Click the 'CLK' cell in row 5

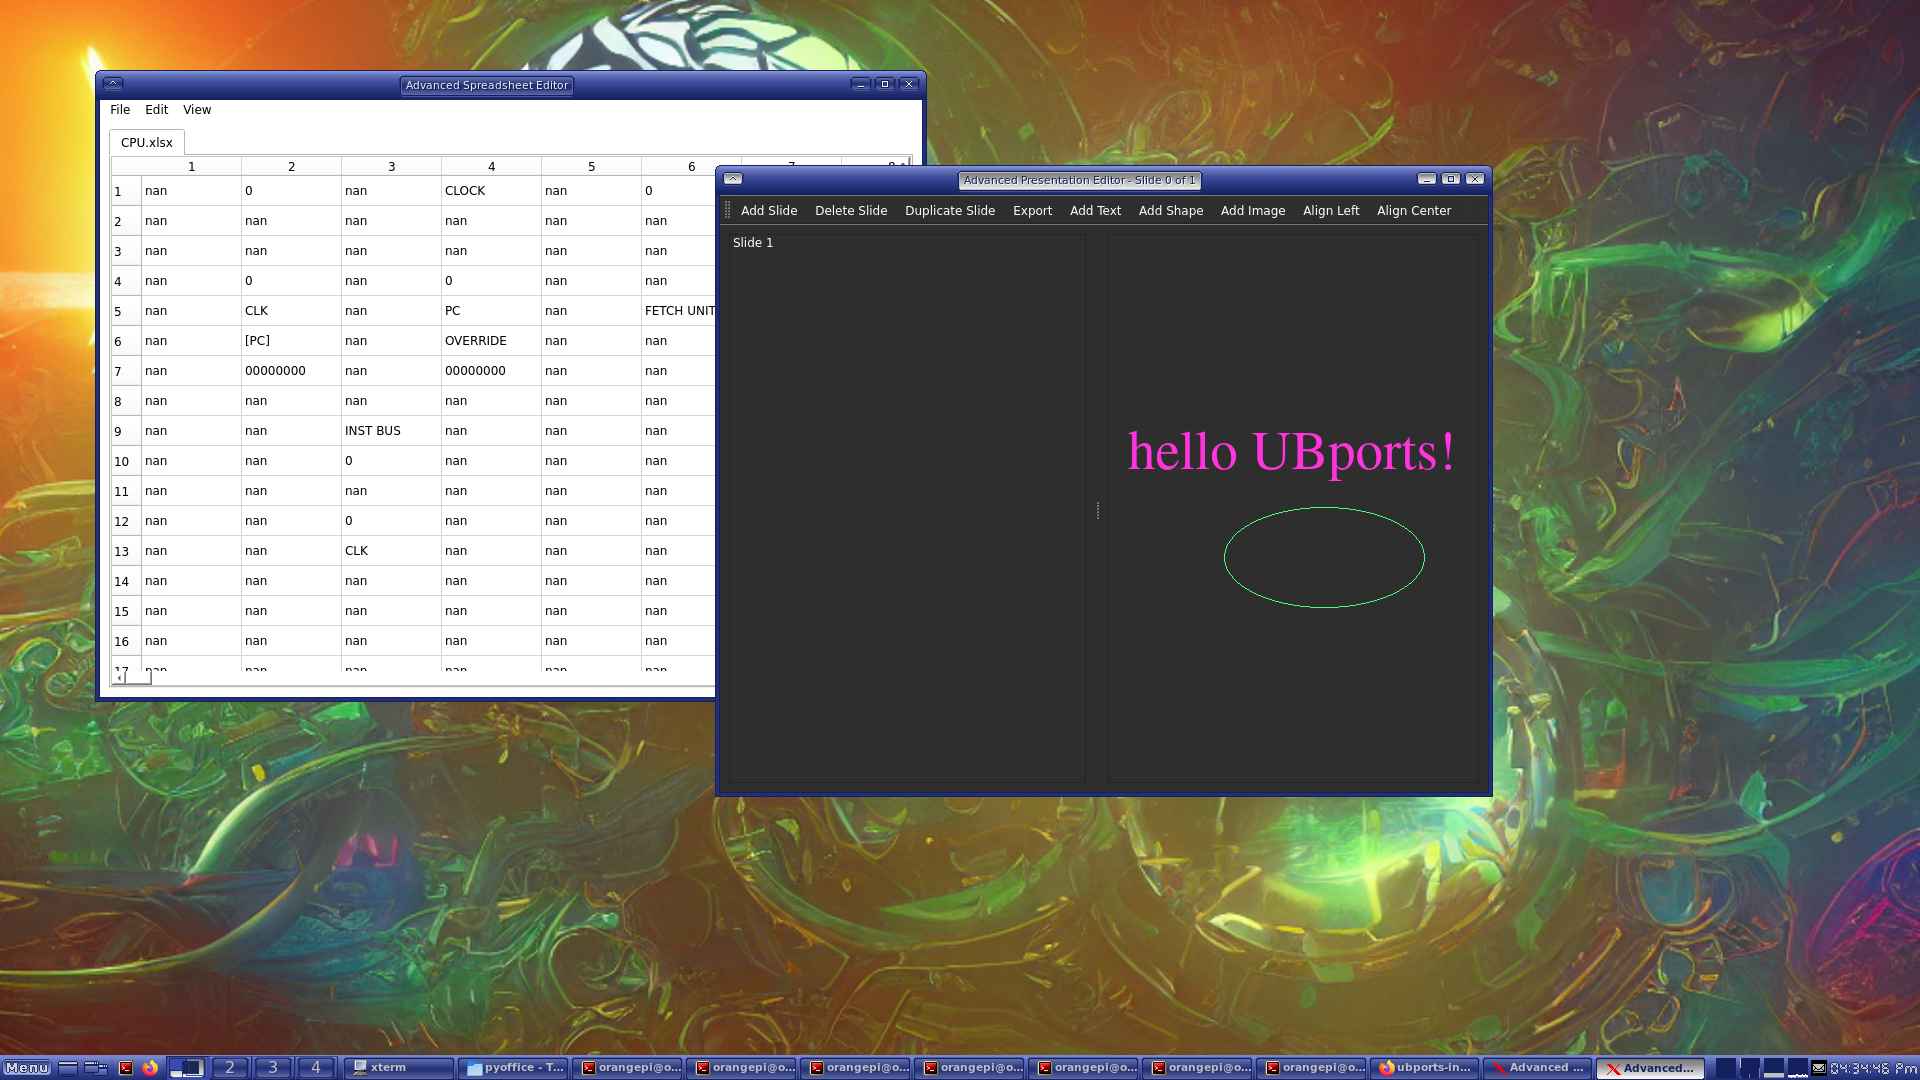point(291,311)
